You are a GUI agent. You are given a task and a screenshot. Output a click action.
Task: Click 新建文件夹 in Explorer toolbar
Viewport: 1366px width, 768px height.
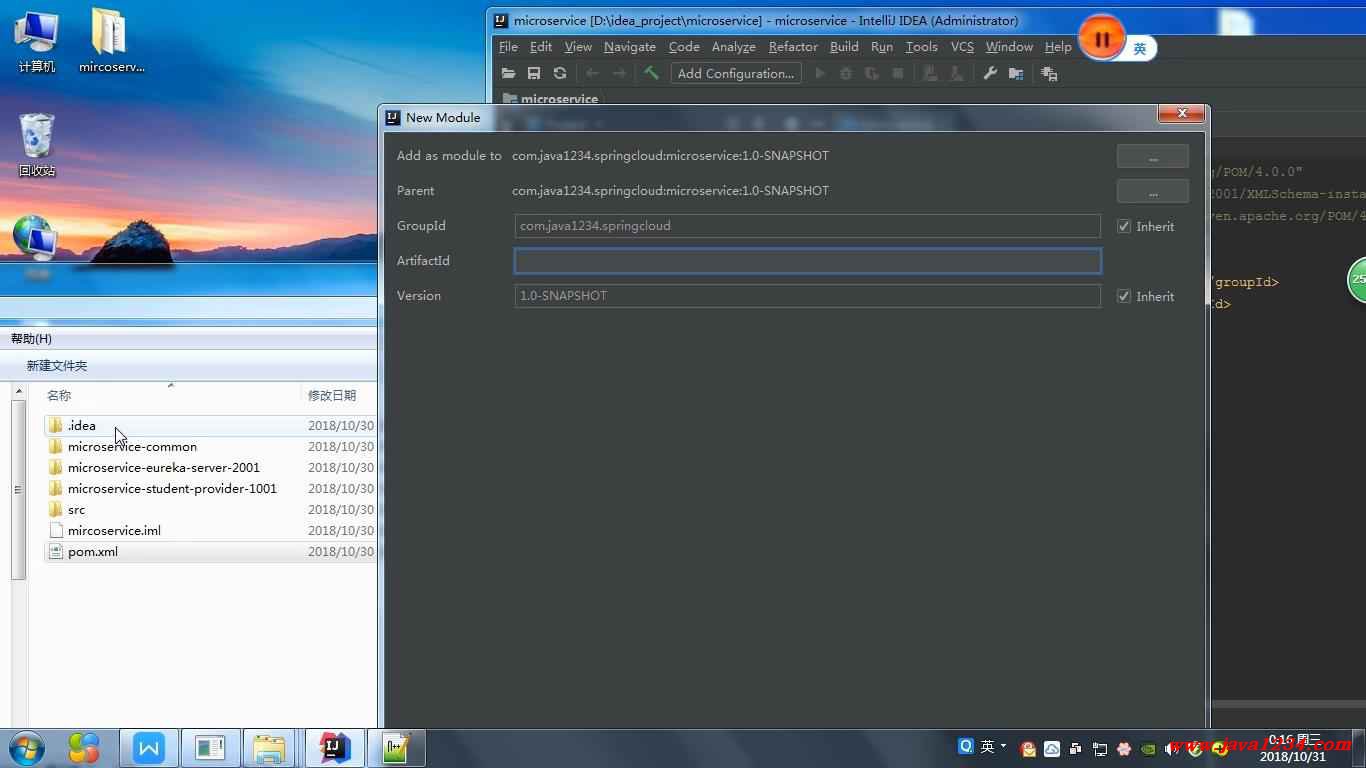(x=57, y=366)
